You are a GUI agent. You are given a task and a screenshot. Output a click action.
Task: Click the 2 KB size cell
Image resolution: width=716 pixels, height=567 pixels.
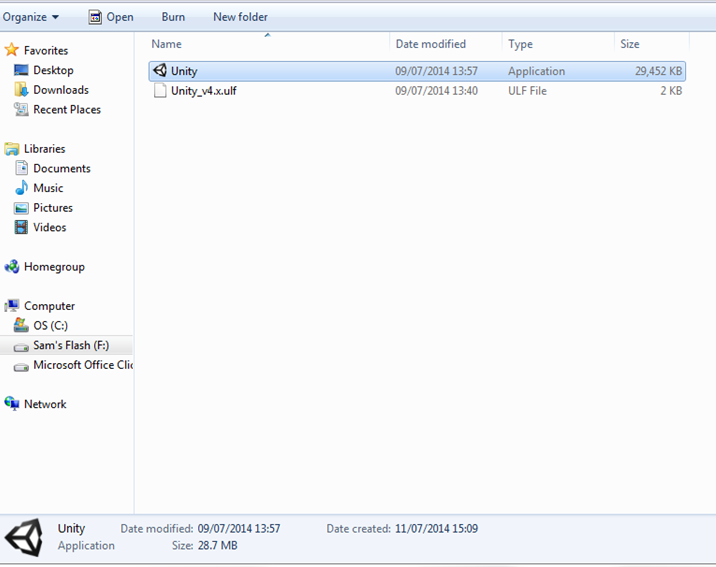point(671,91)
